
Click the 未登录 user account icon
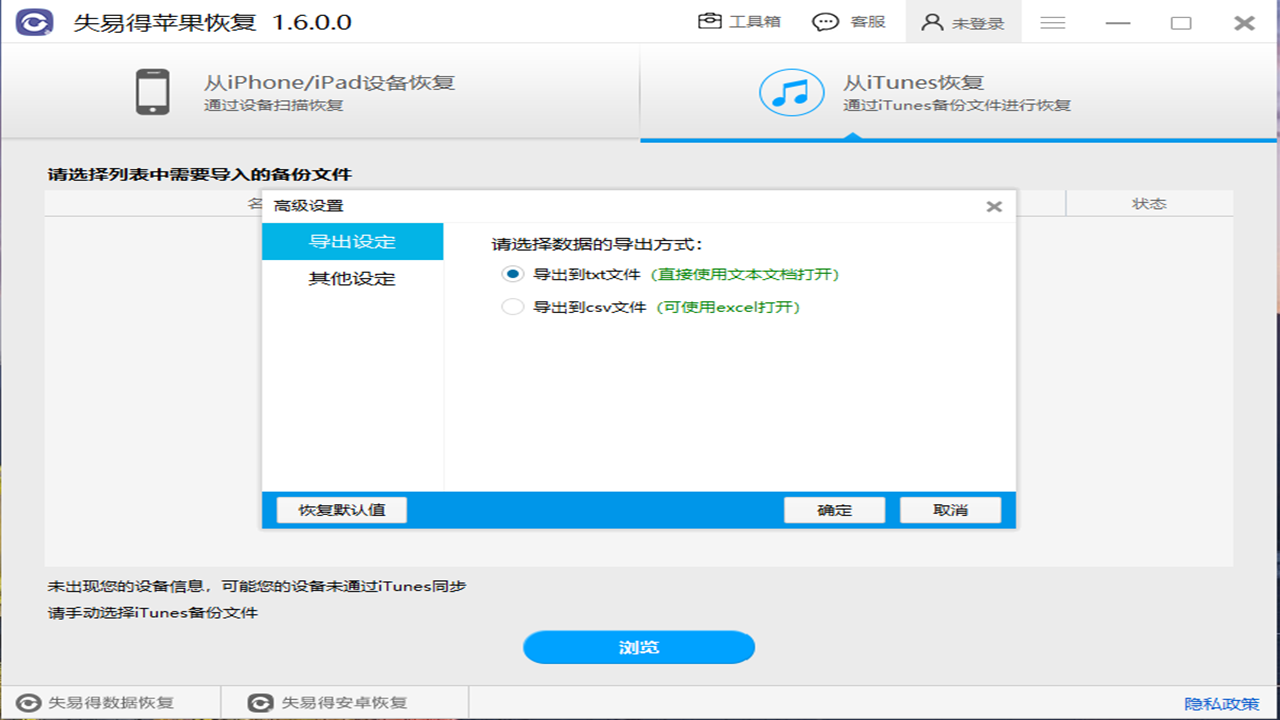(932, 22)
